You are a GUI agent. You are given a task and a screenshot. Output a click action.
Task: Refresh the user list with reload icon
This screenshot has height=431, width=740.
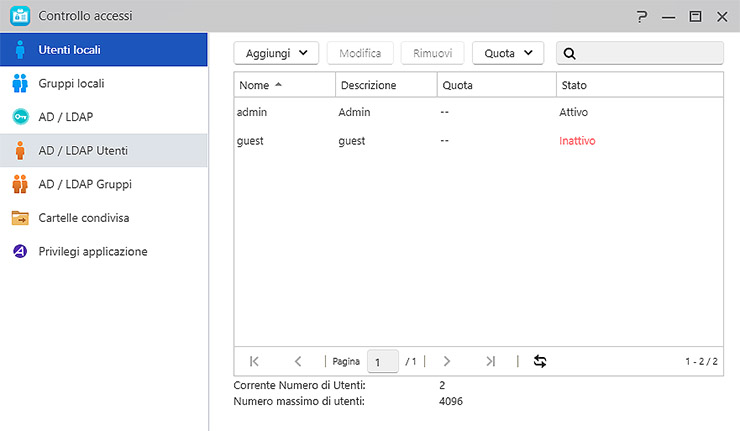coord(540,361)
